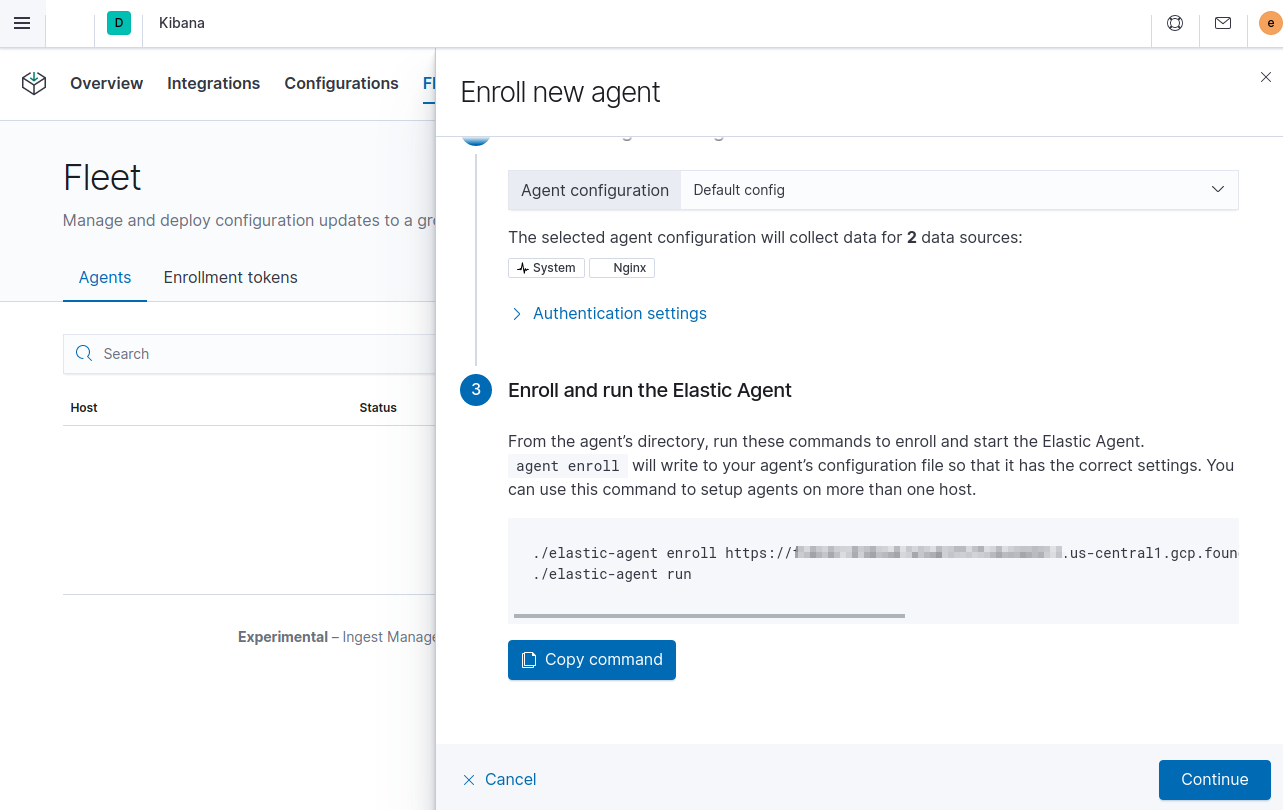Close the Enroll new agent flyout
The width and height of the screenshot is (1283, 810).
[1265, 77]
